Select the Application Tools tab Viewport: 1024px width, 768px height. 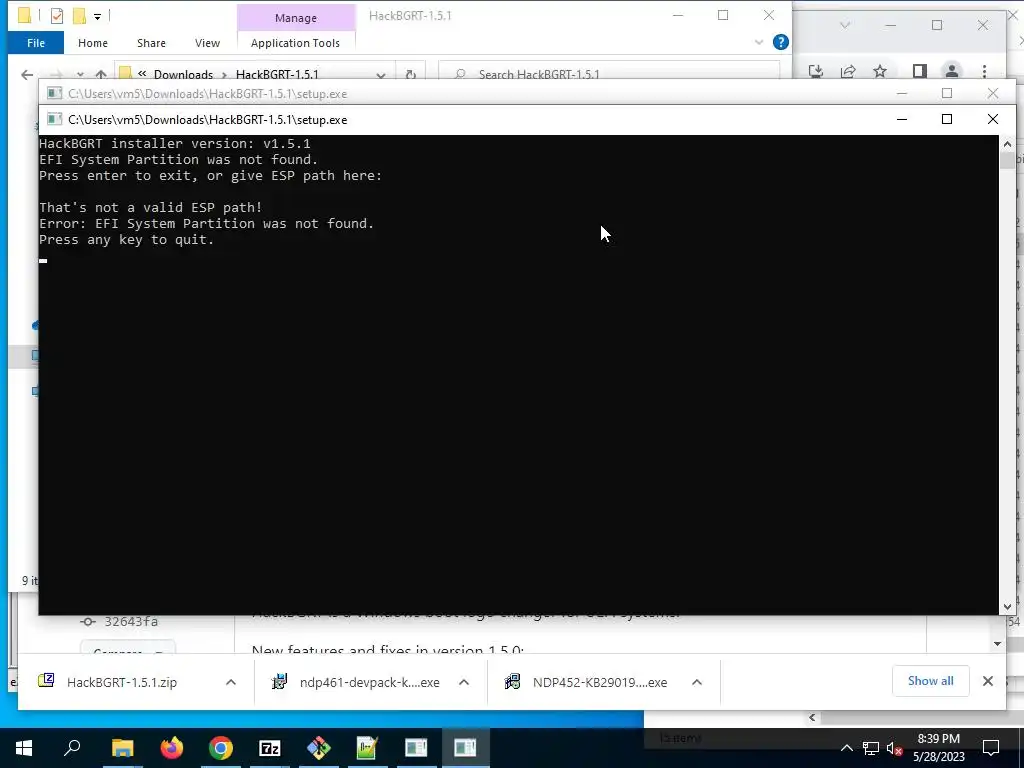pyautogui.click(x=295, y=43)
